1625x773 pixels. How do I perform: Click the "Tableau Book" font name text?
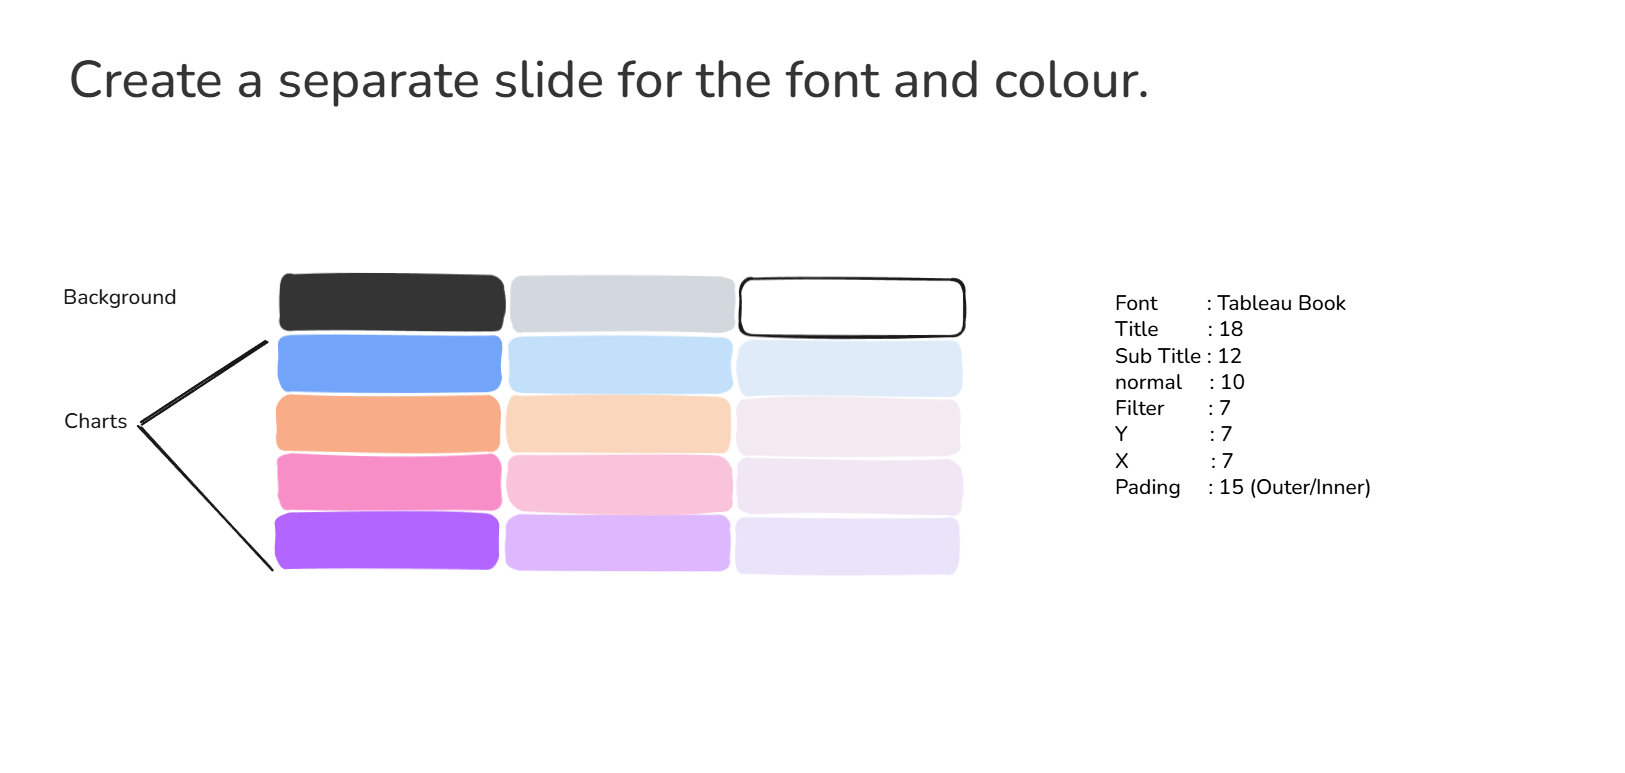point(1281,303)
